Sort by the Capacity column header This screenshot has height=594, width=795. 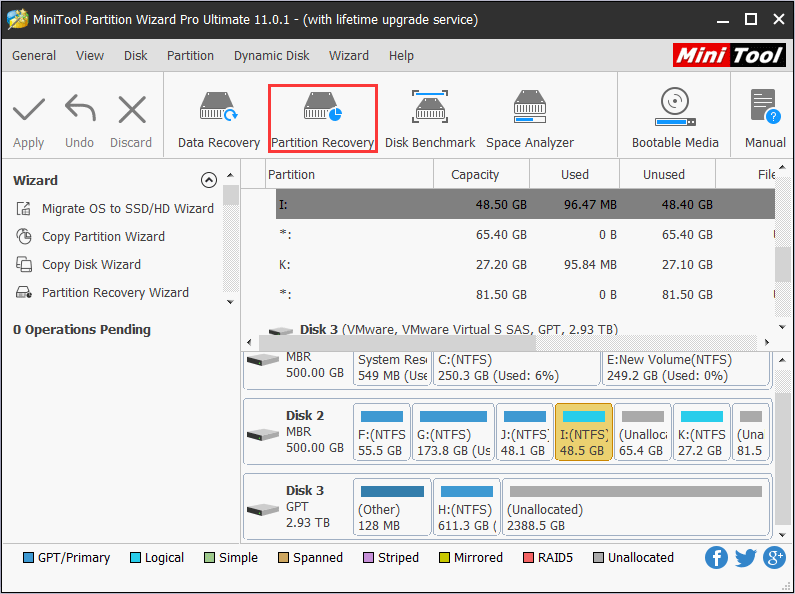[x=481, y=174]
